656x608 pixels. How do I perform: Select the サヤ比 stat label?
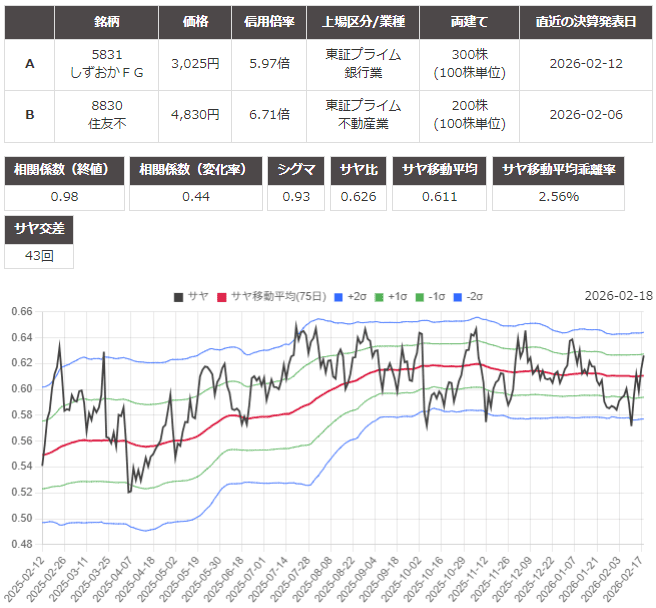click(x=358, y=170)
